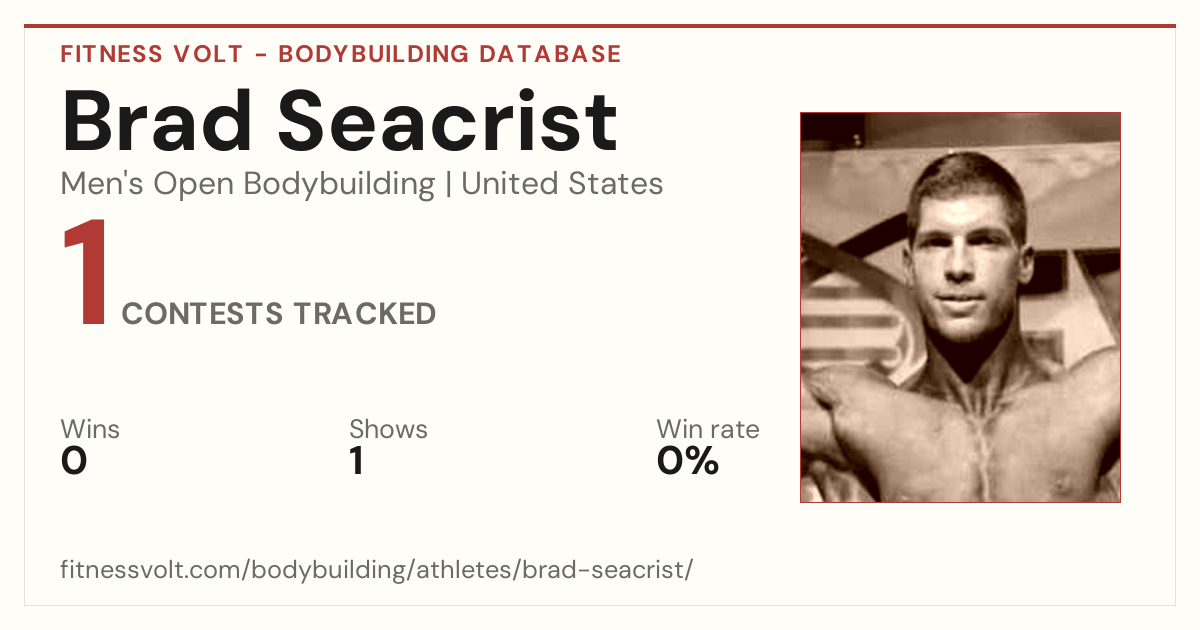The width and height of the screenshot is (1200, 630).
Task: Click the Shows value 1
Action: [356, 461]
